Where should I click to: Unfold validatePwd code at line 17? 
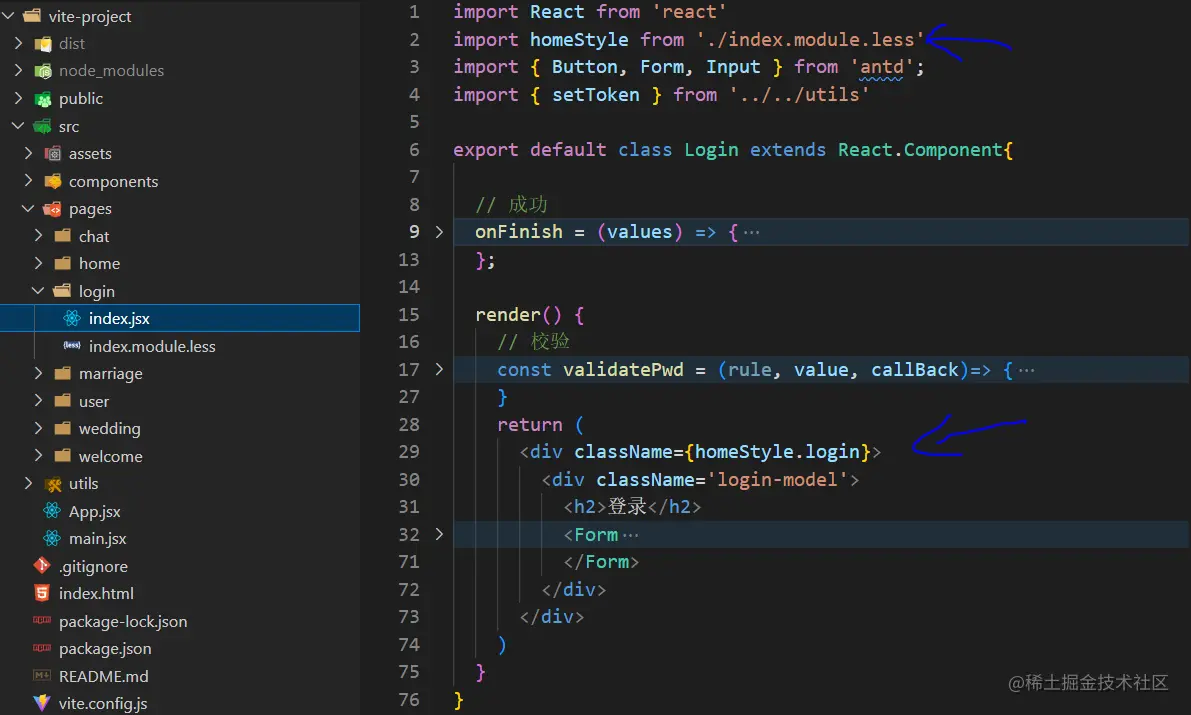point(439,369)
